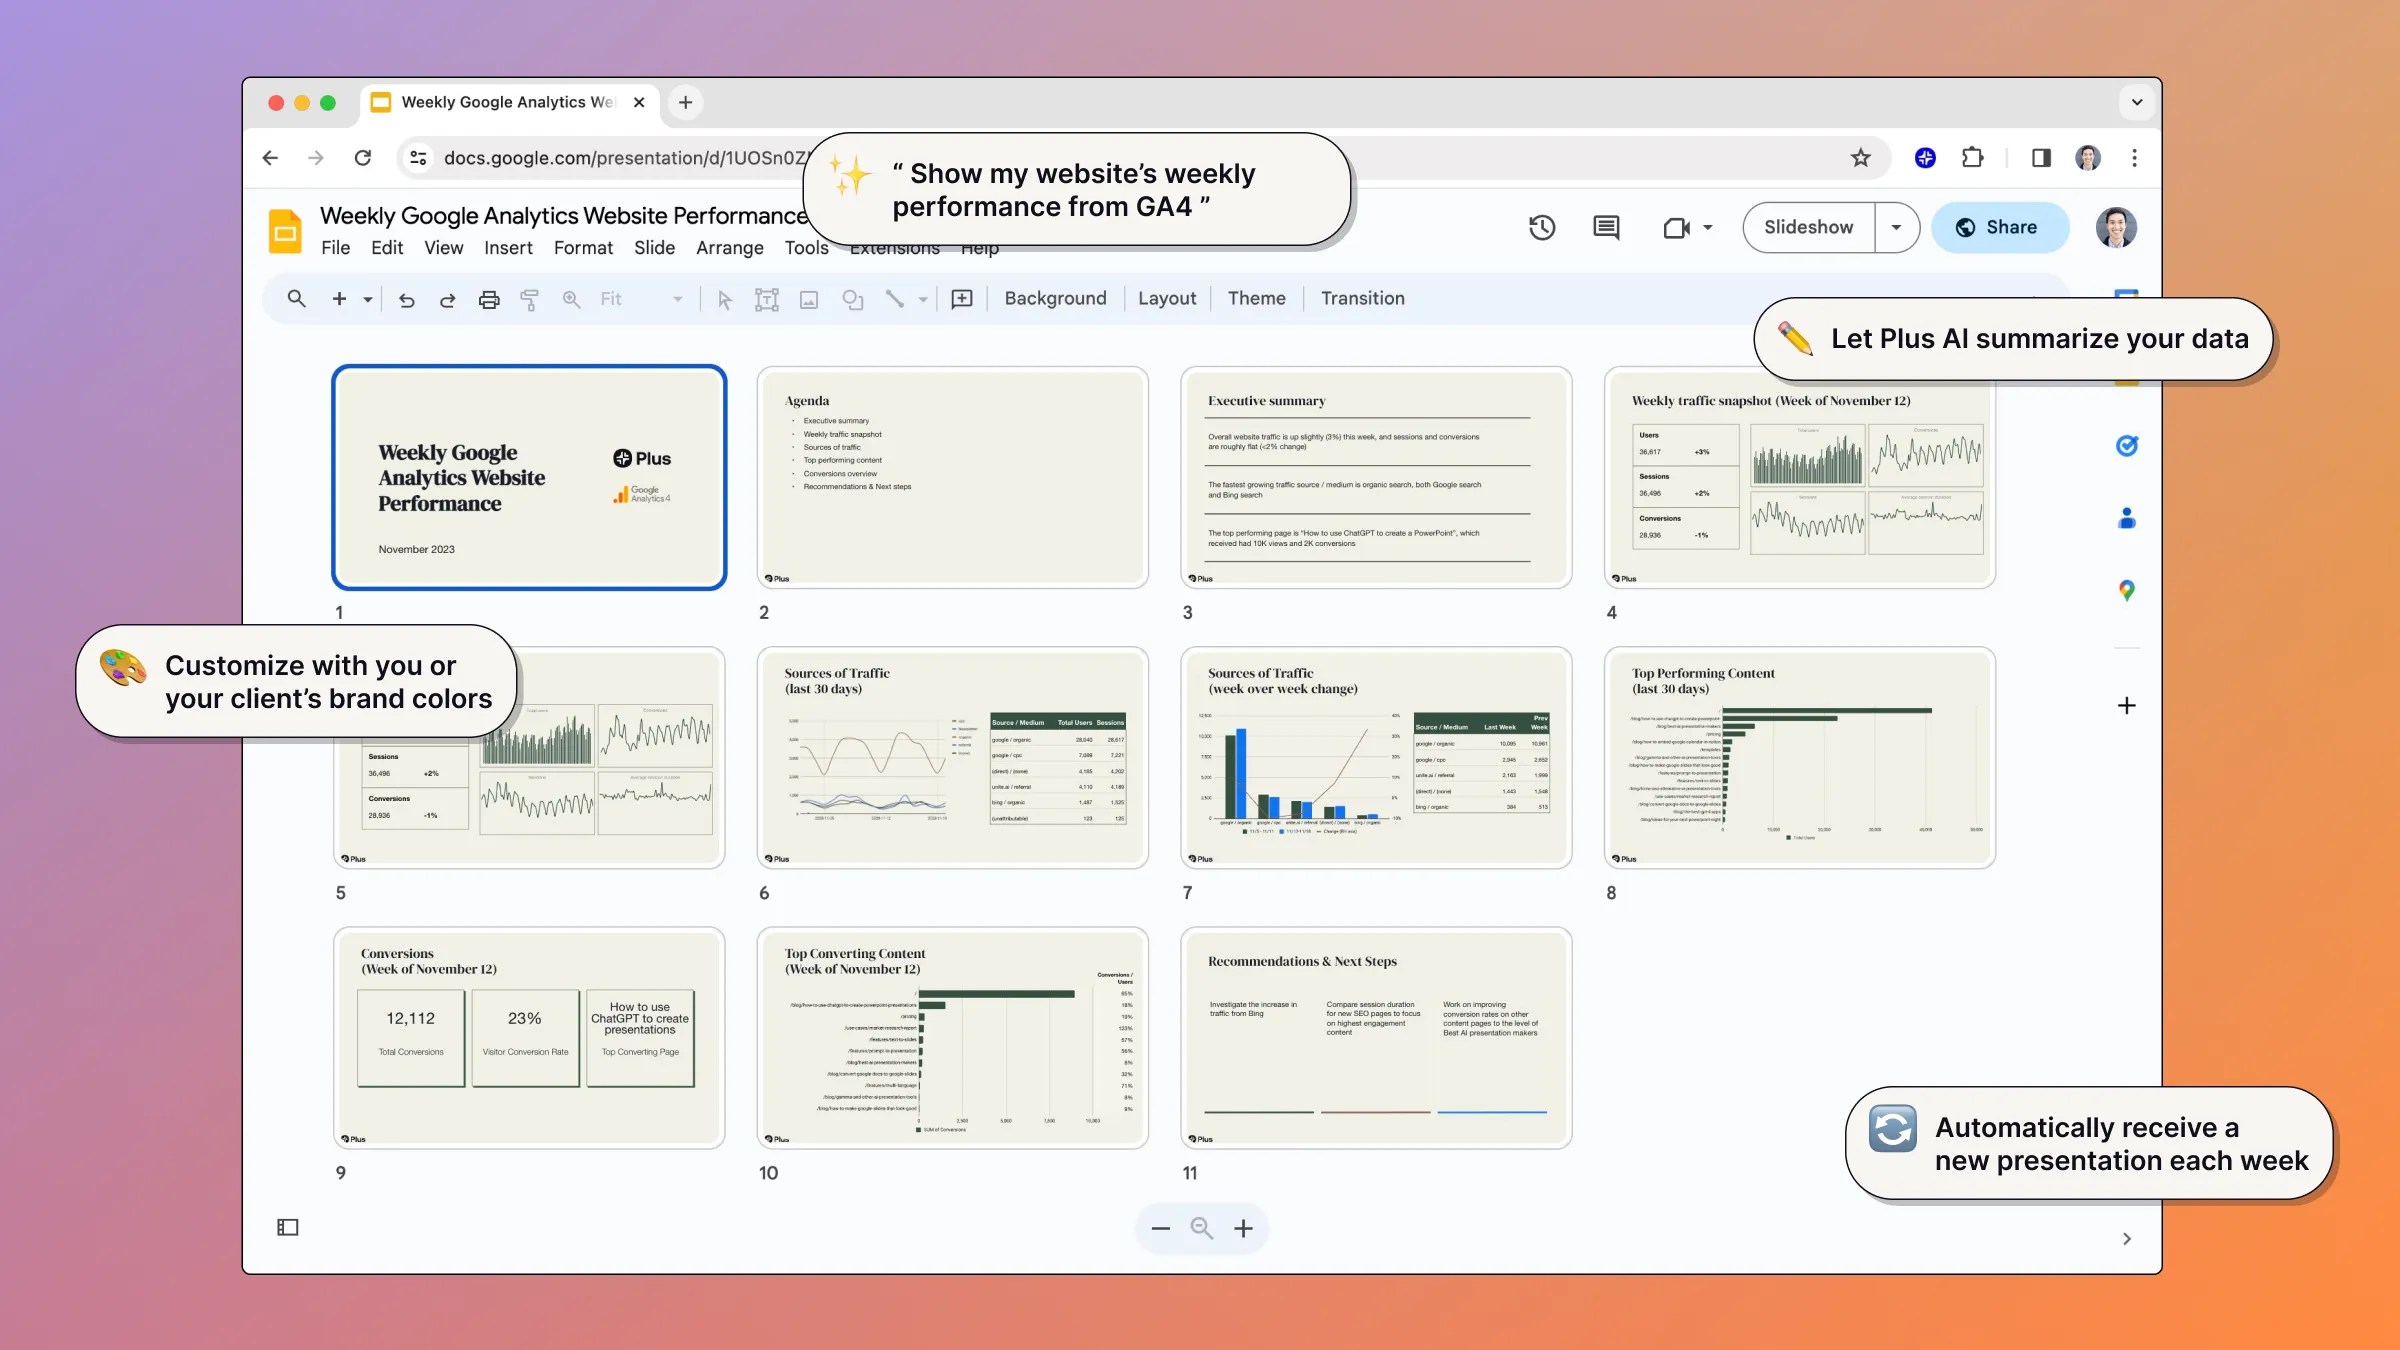Toggle the filmstrip view icon
2400x1350 pixels.
click(288, 1227)
